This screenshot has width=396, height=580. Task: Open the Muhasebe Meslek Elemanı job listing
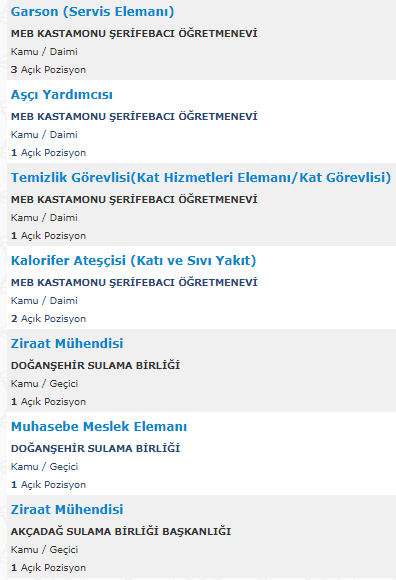tap(99, 426)
